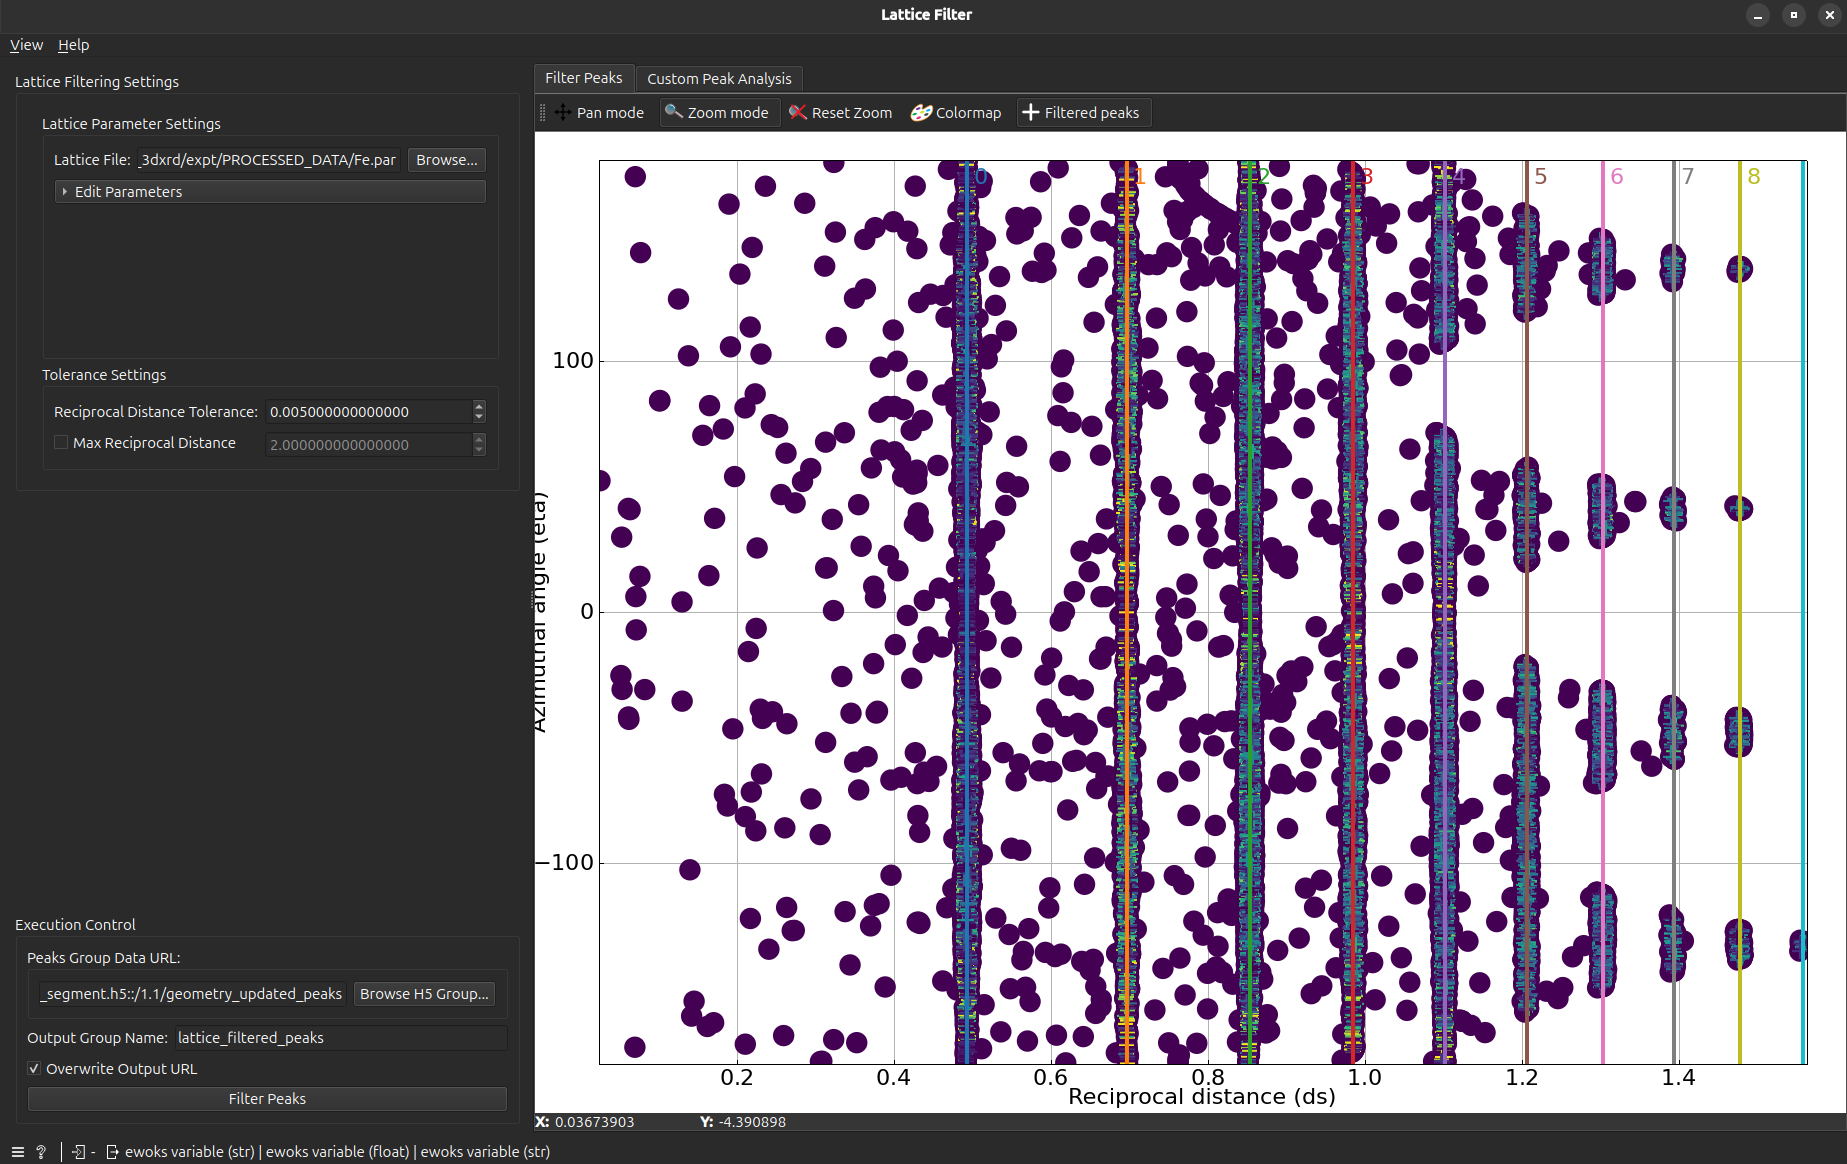Switch to Custom Peak Analysis tab
This screenshot has height=1164, width=1847.
(719, 79)
